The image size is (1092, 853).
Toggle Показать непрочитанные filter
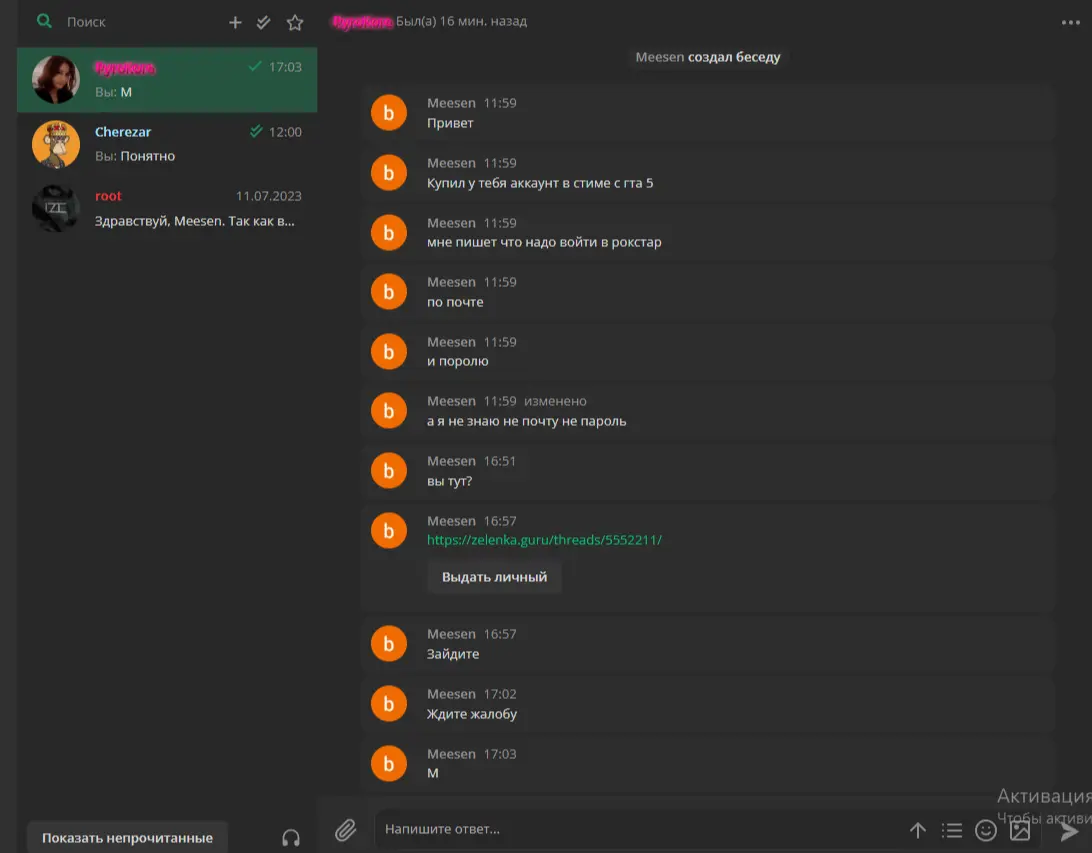[x=127, y=838]
